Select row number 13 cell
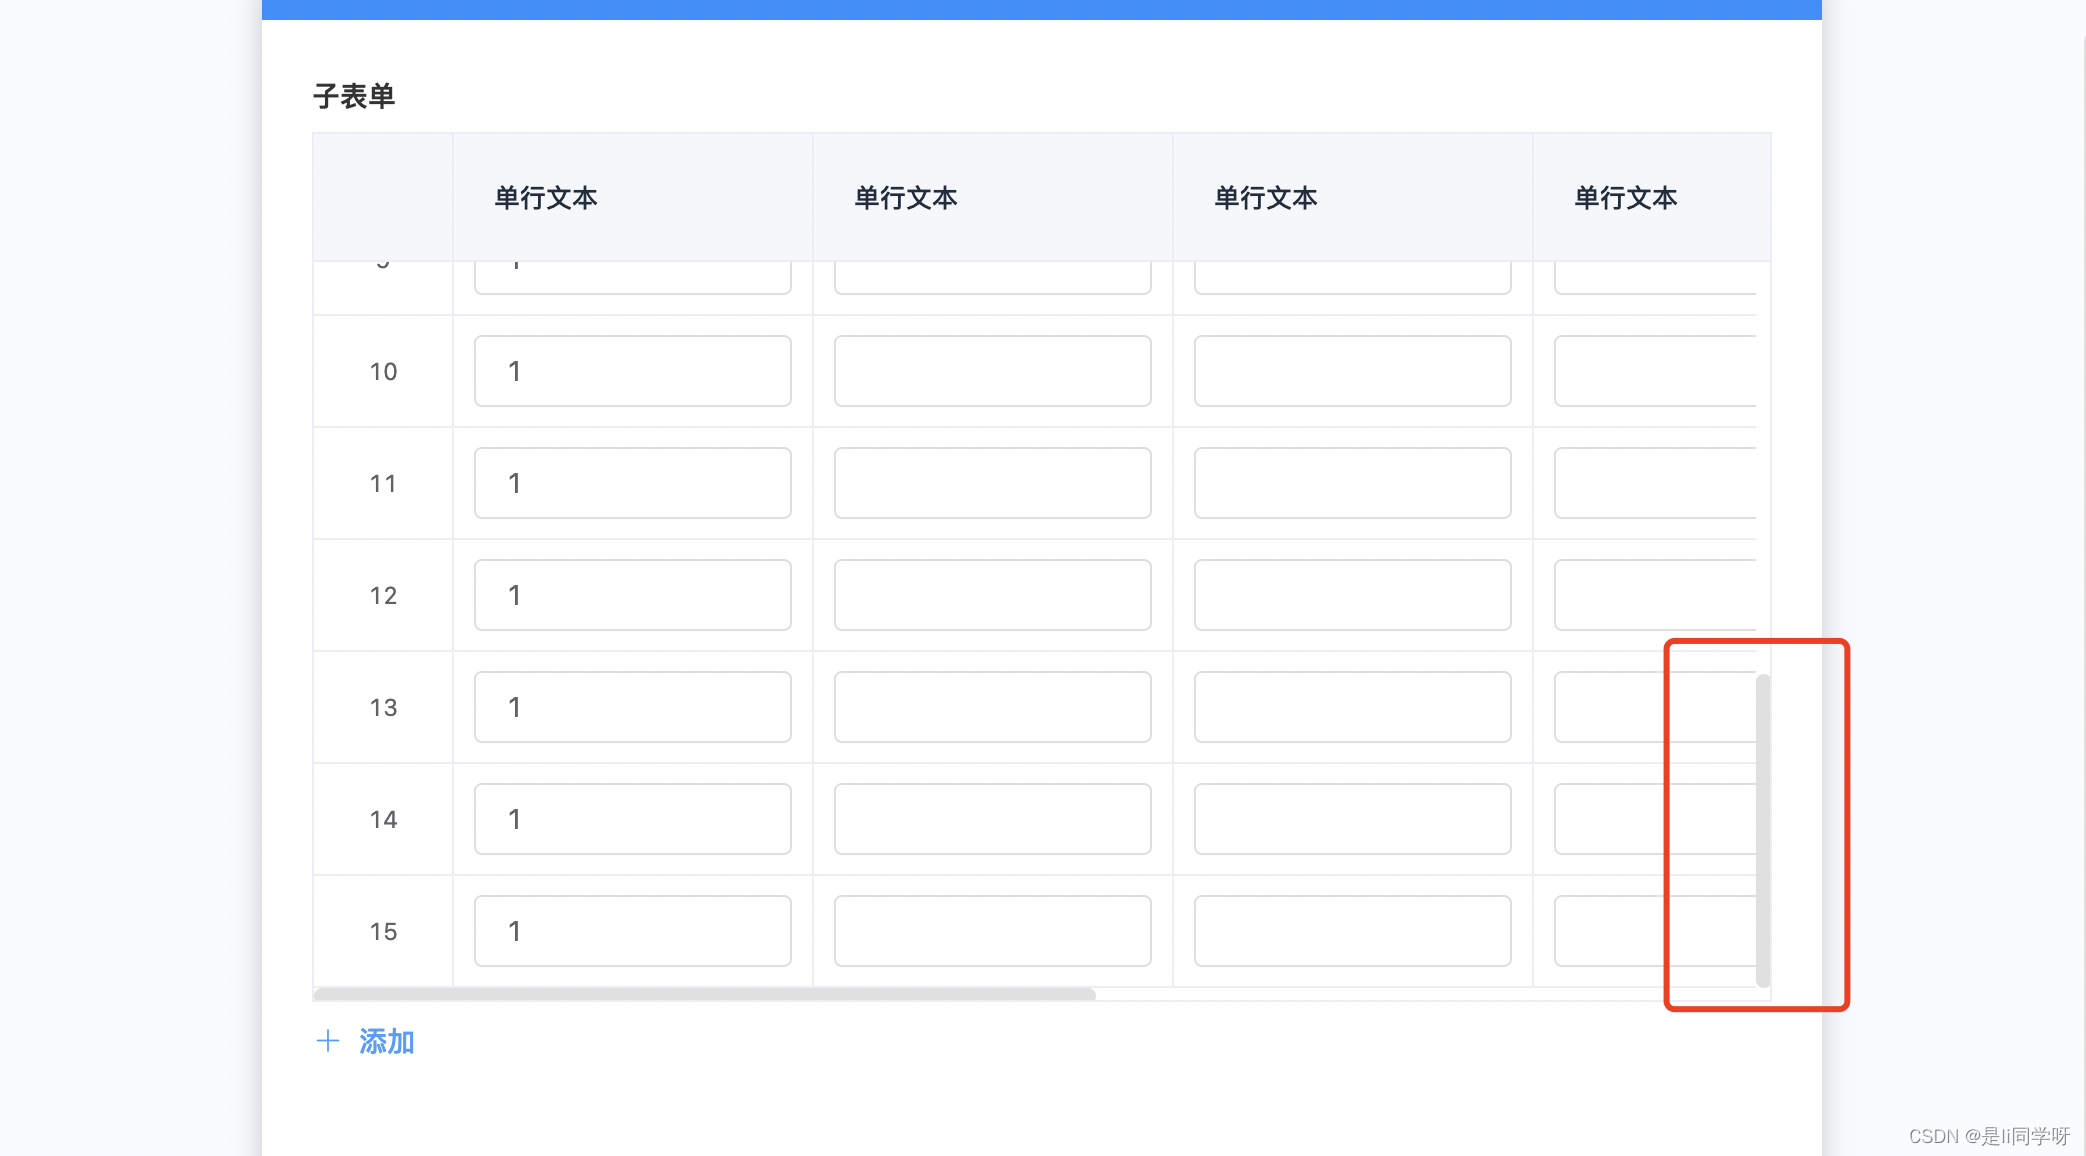This screenshot has width=2086, height=1156. pos(383,707)
